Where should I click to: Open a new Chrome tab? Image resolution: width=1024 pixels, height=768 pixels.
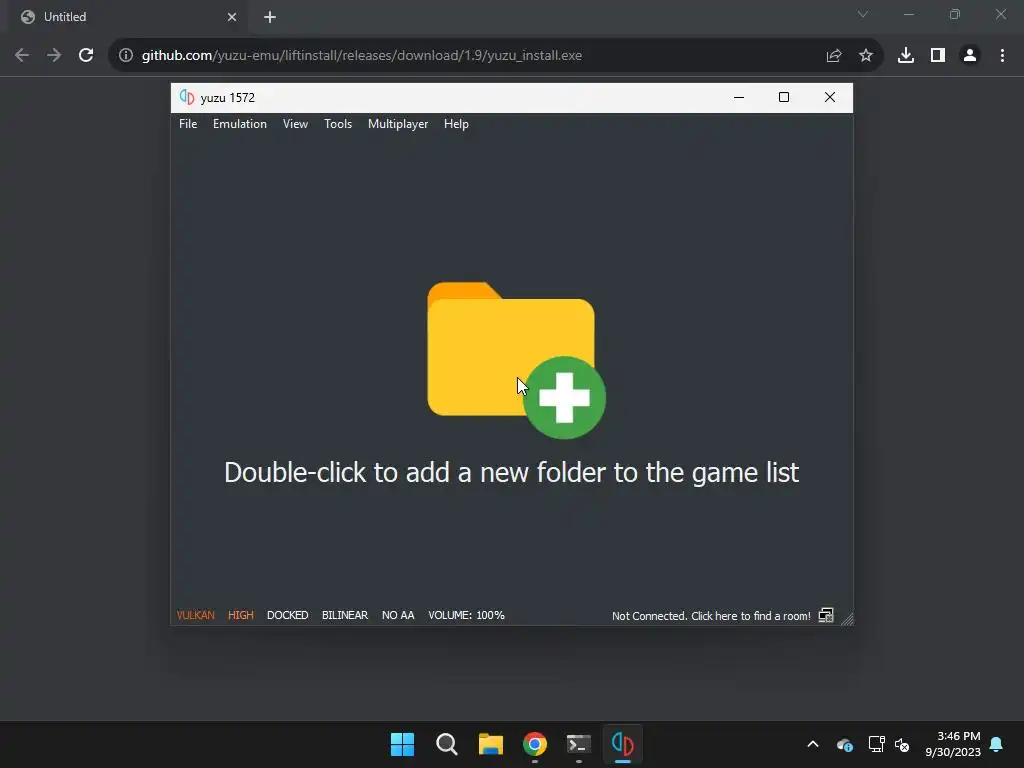point(270,17)
